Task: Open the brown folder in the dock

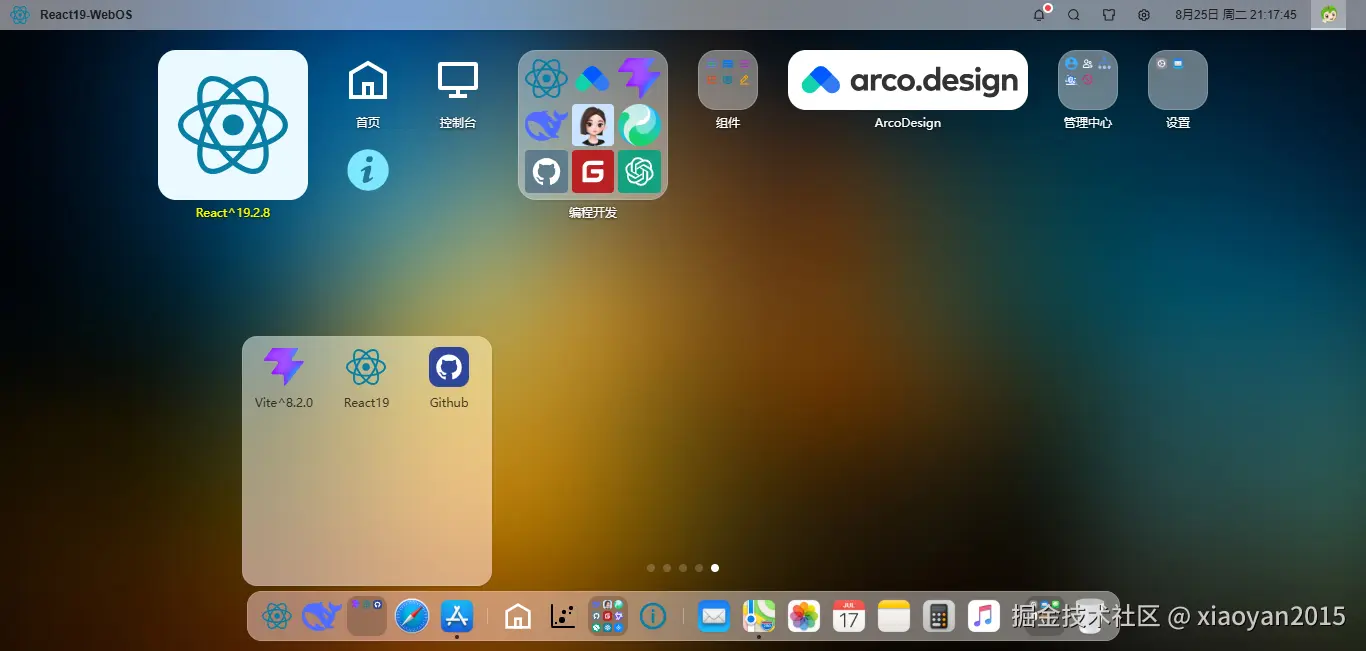Action: tap(367, 616)
